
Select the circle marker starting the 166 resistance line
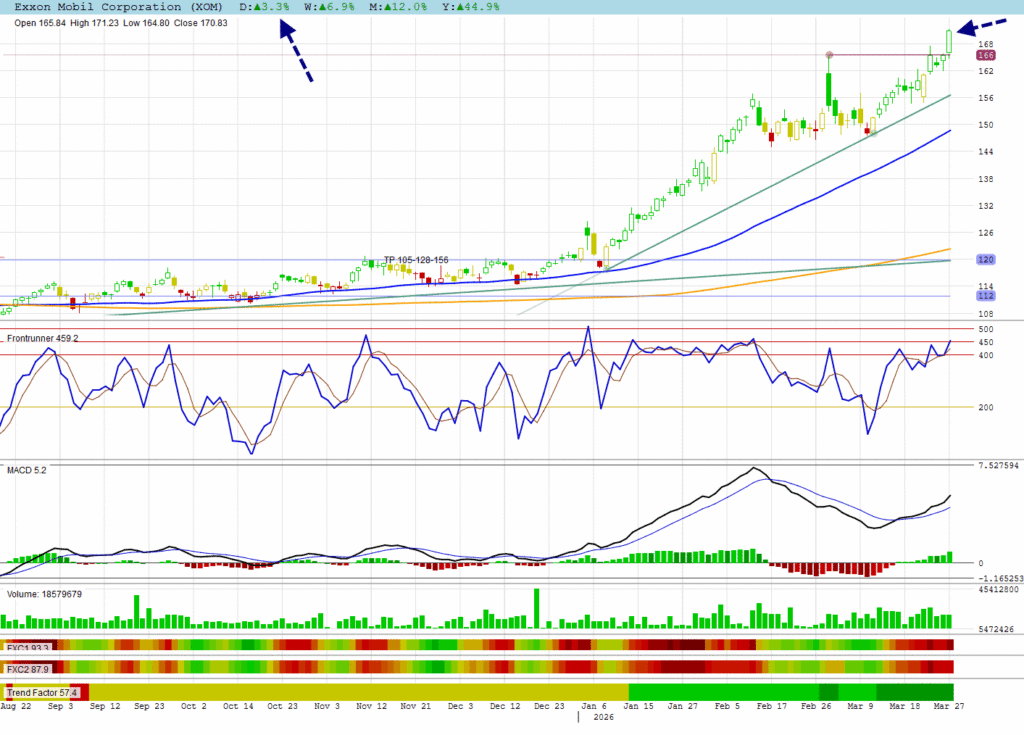[829, 55]
